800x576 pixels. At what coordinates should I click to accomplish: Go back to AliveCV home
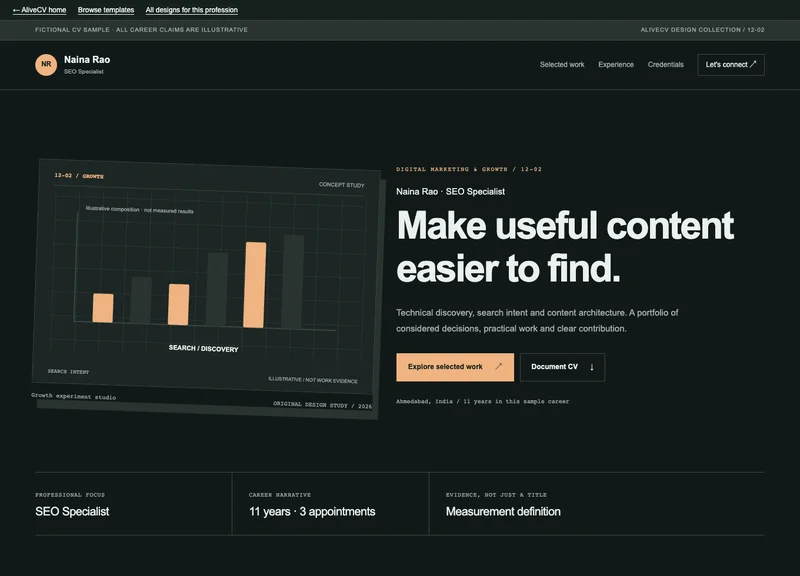(39, 10)
